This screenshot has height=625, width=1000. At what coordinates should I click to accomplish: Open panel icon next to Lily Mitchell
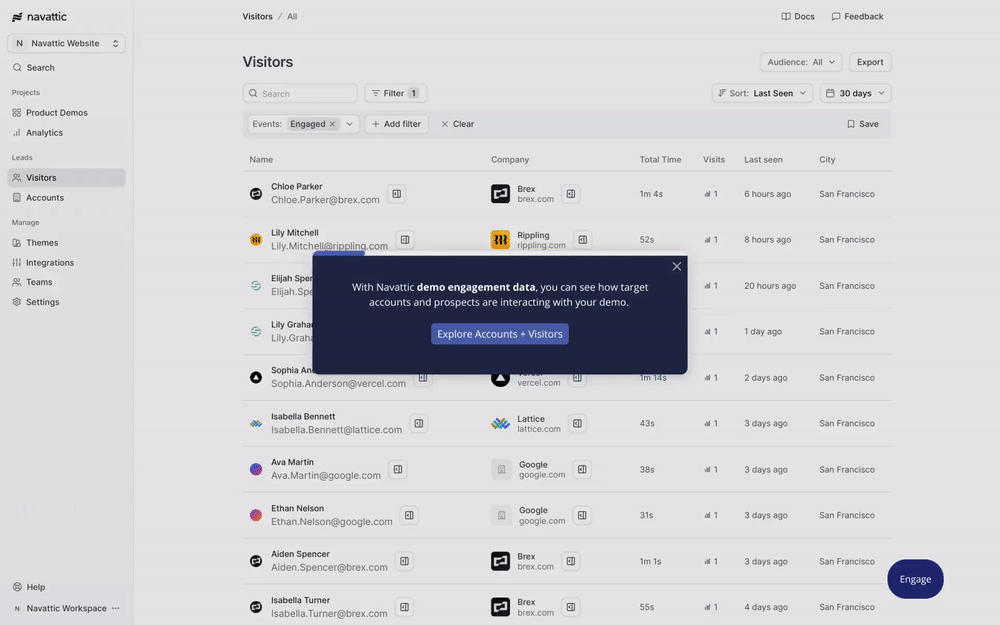pyautogui.click(x=405, y=240)
